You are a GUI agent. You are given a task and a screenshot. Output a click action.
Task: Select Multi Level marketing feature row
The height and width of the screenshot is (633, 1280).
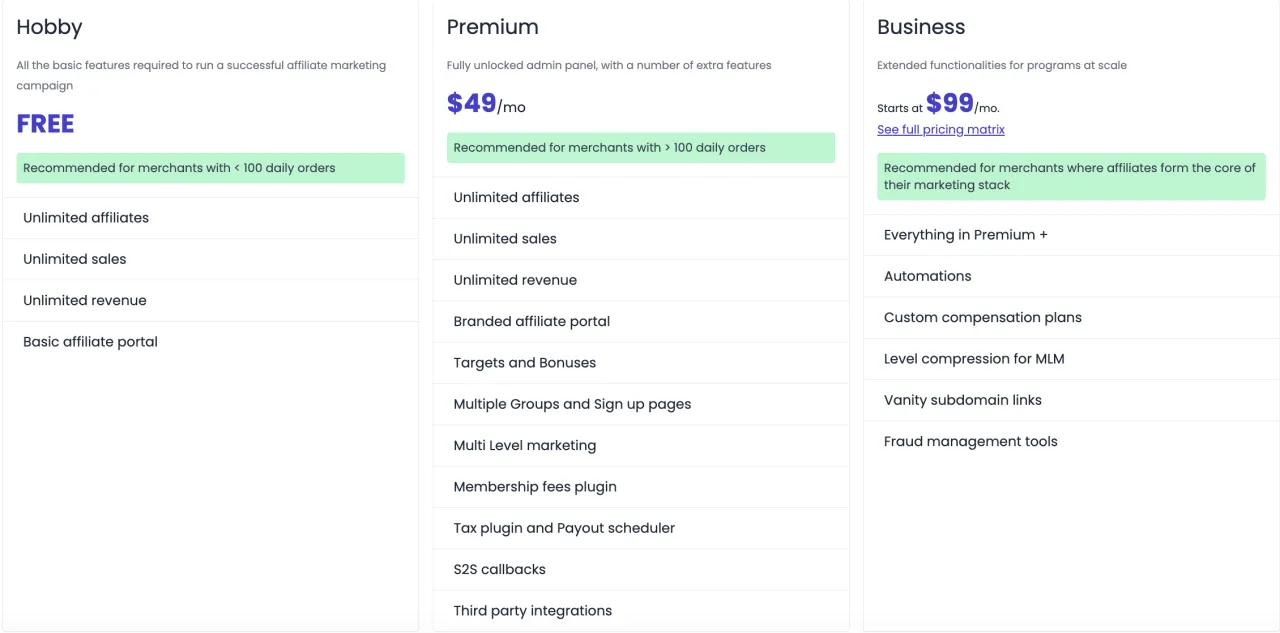[641, 446]
